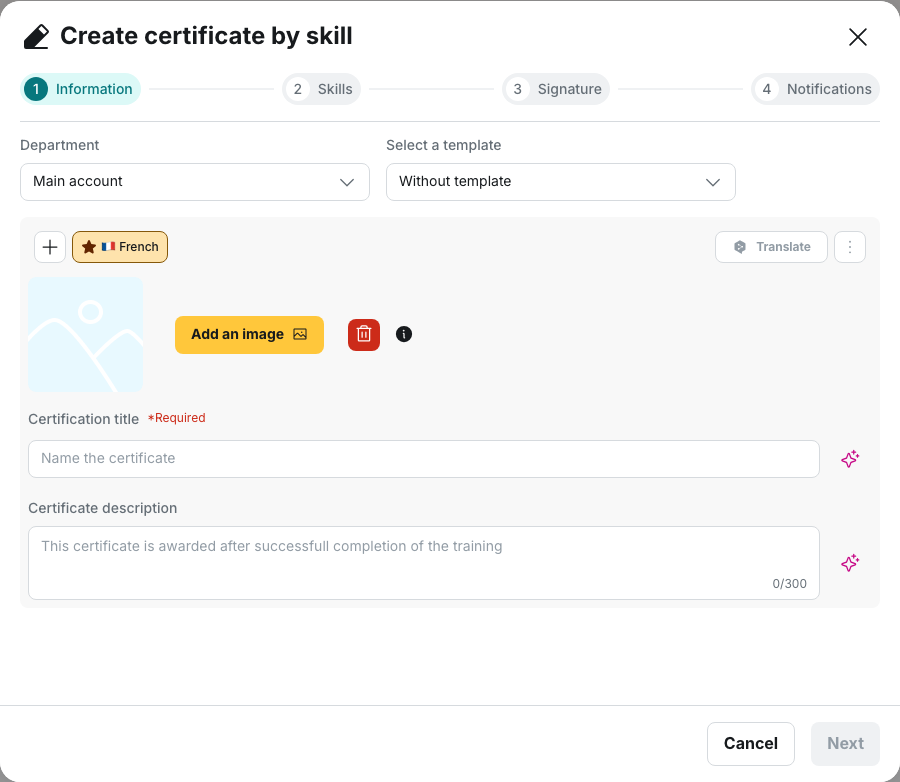
Task: Click the black info icon beside trash
Action: (x=404, y=334)
